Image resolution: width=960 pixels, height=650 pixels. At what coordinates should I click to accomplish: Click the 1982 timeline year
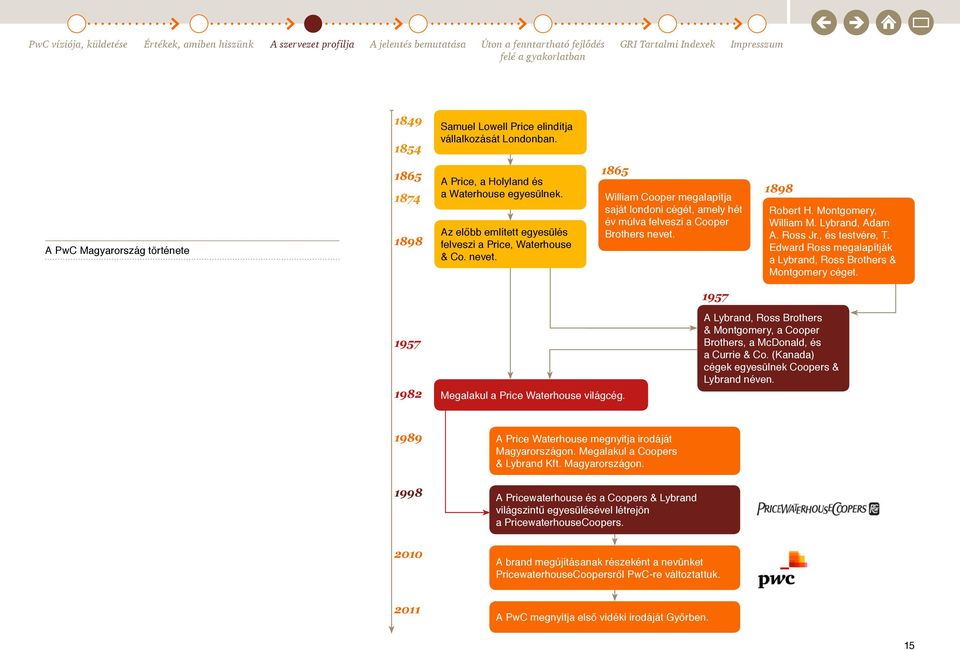[408, 394]
